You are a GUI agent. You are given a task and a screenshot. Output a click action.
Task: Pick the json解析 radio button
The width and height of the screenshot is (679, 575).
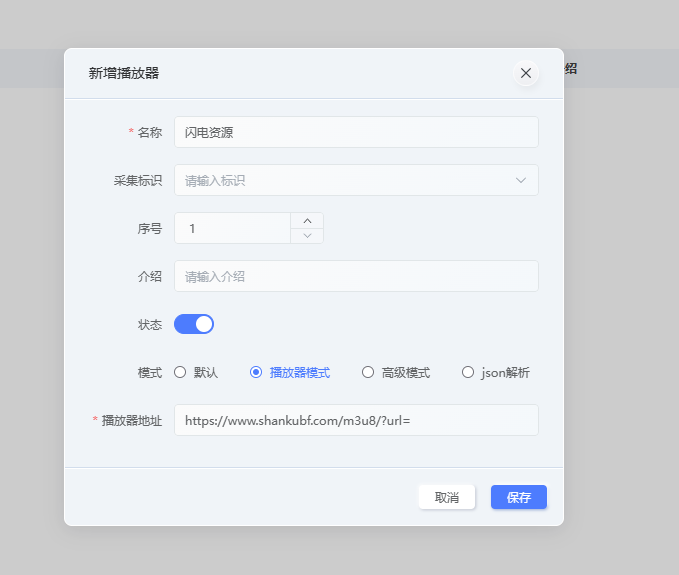[x=468, y=372]
